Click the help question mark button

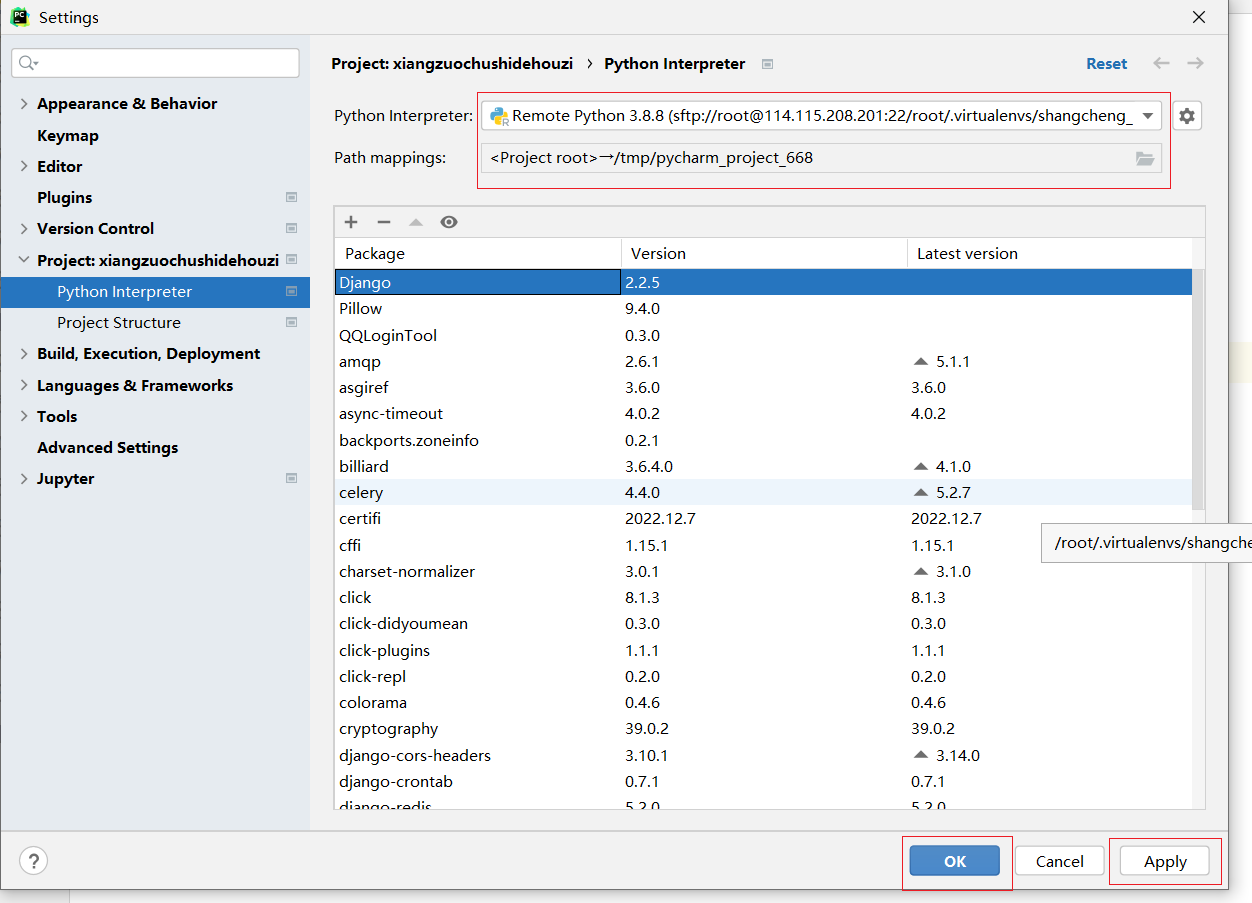[34, 860]
